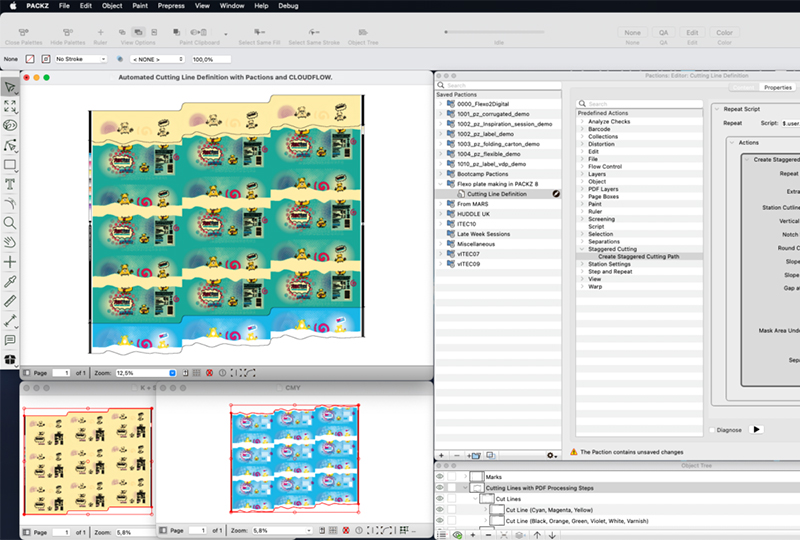Select the Zoom magnifier tool
Image resolution: width=800 pixels, height=540 pixels.
tap(9, 223)
